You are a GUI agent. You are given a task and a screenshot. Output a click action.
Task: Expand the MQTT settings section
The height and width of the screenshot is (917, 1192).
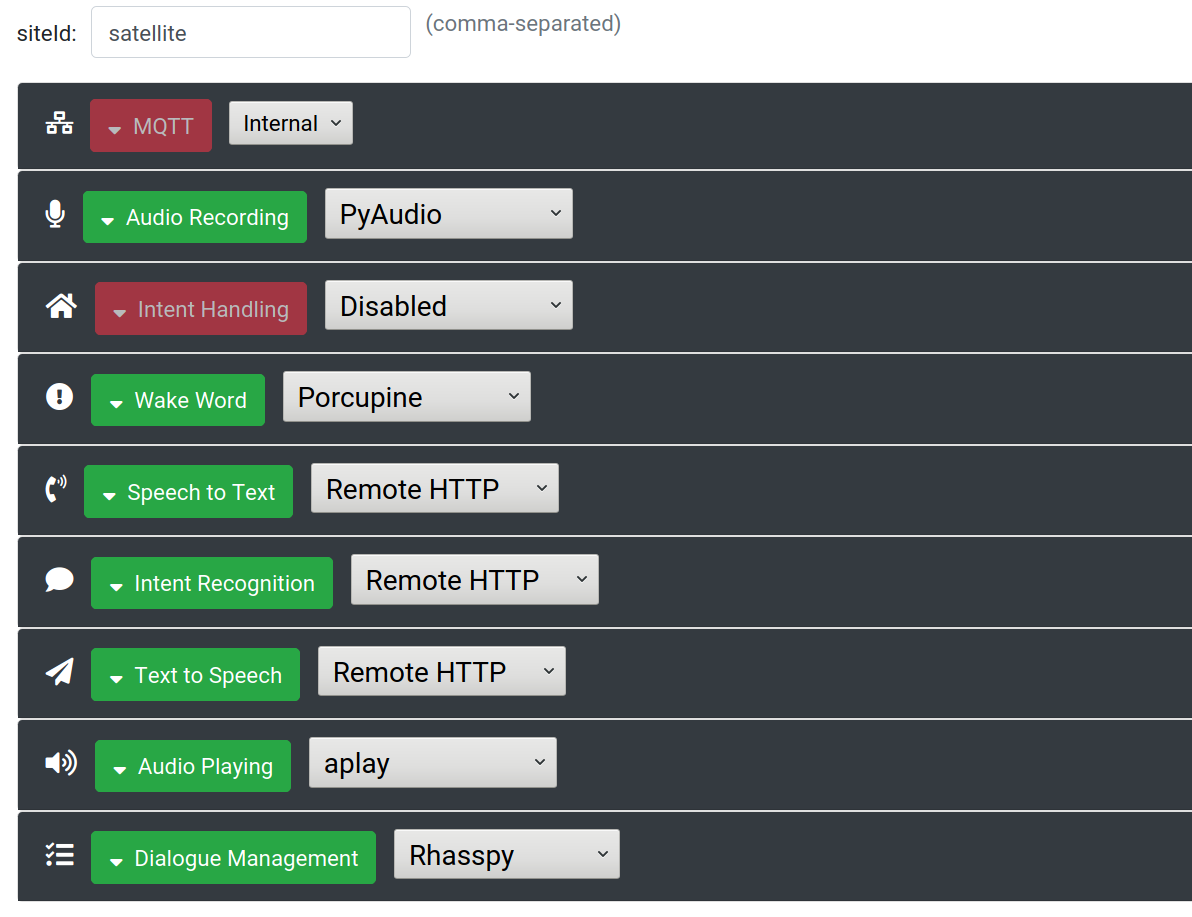point(150,125)
